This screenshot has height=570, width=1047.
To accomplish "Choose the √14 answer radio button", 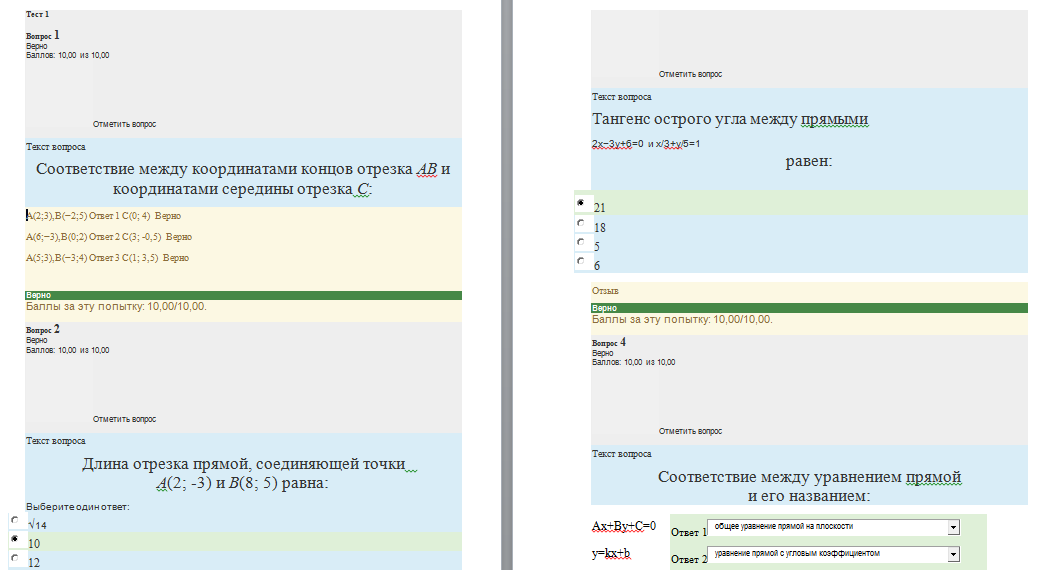I will [x=15, y=519].
